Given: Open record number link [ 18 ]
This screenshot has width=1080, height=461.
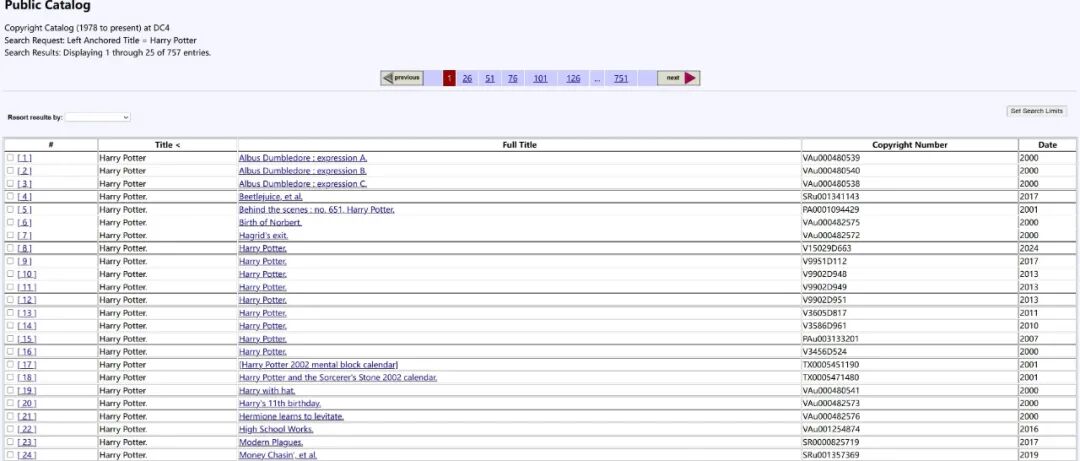Looking at the screenshot, I should tap(26, 378).
